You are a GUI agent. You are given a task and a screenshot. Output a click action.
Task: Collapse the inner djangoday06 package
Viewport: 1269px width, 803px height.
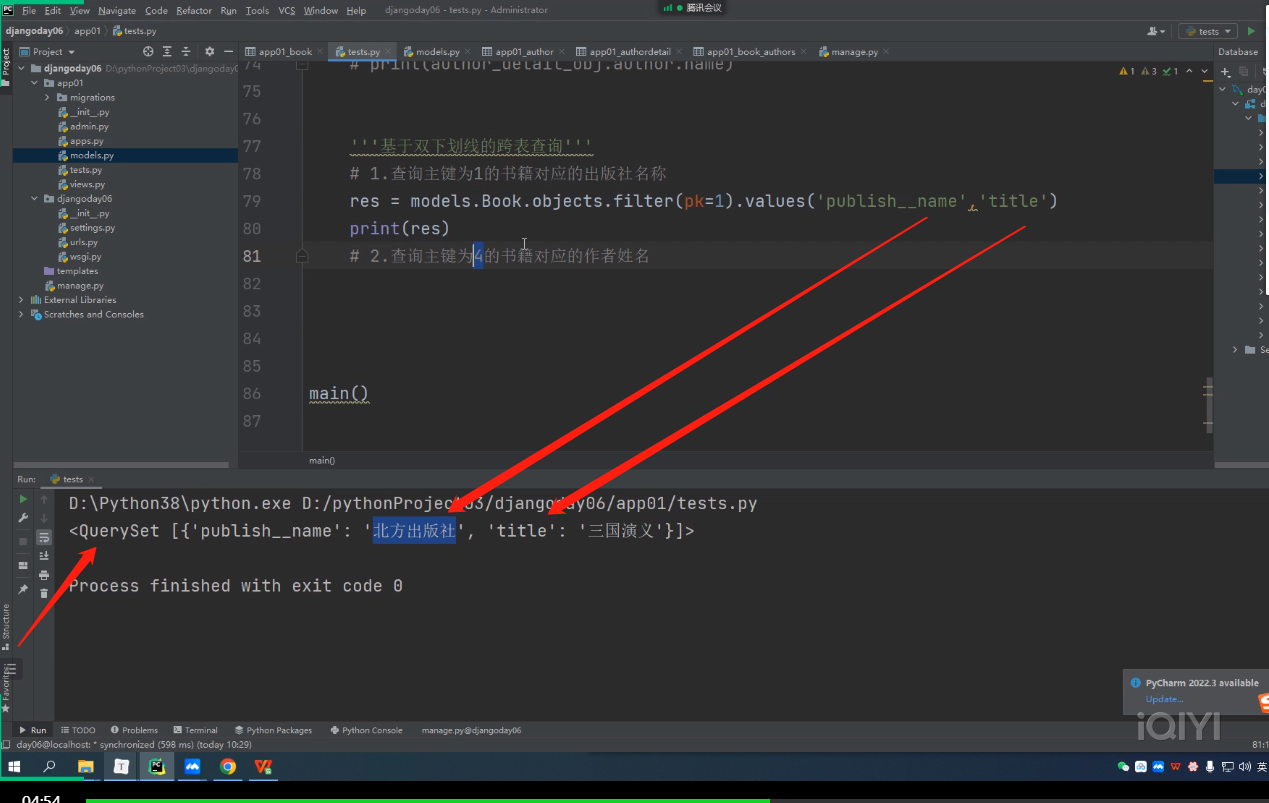click(35, 199)
